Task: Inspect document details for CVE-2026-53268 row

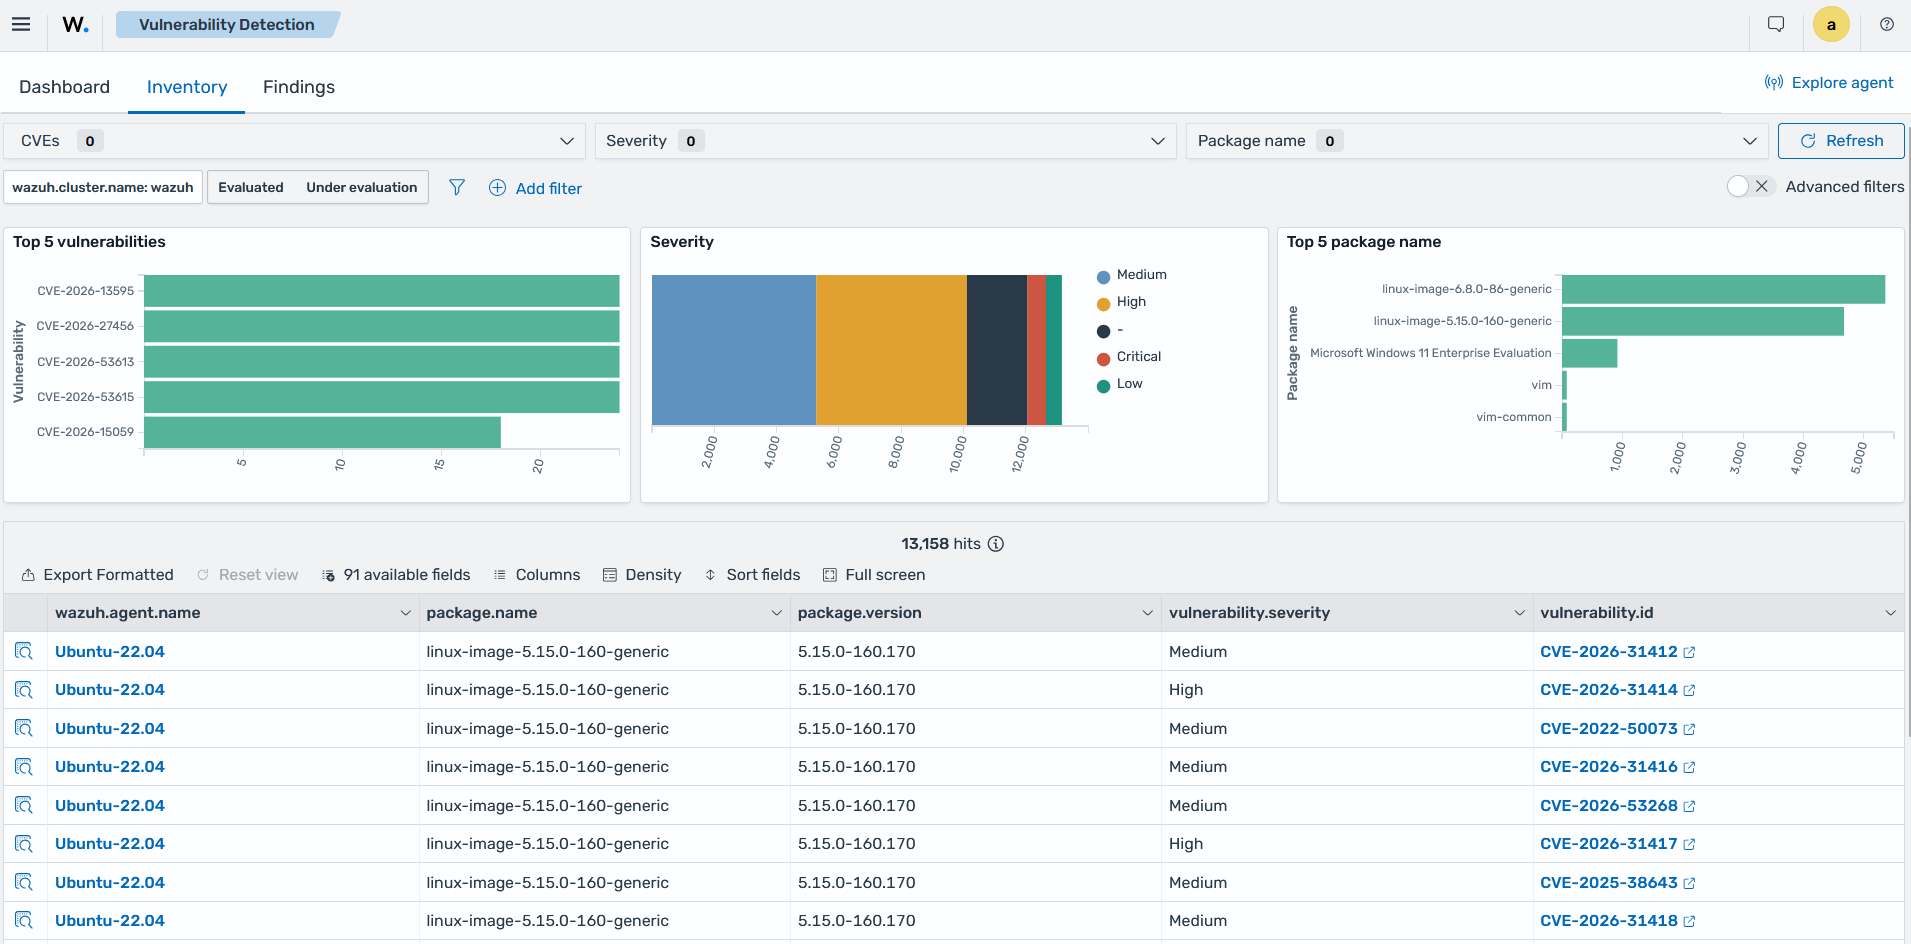Action: (24, 805)
